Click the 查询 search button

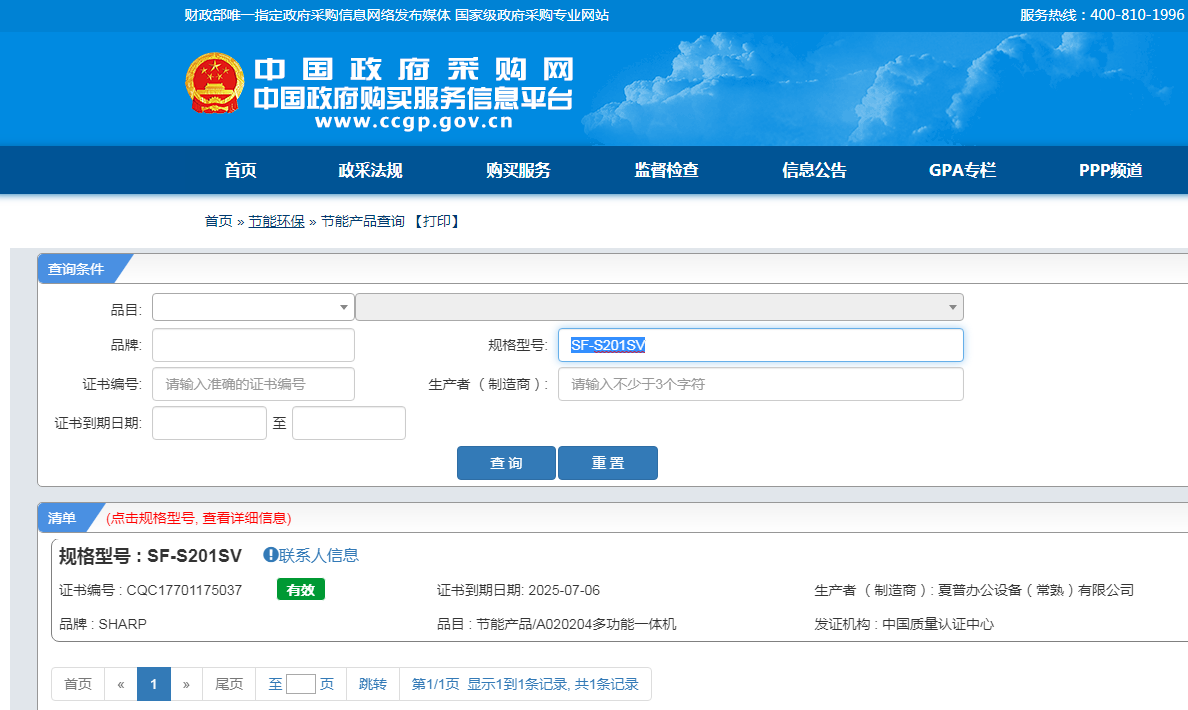(506, 463)
